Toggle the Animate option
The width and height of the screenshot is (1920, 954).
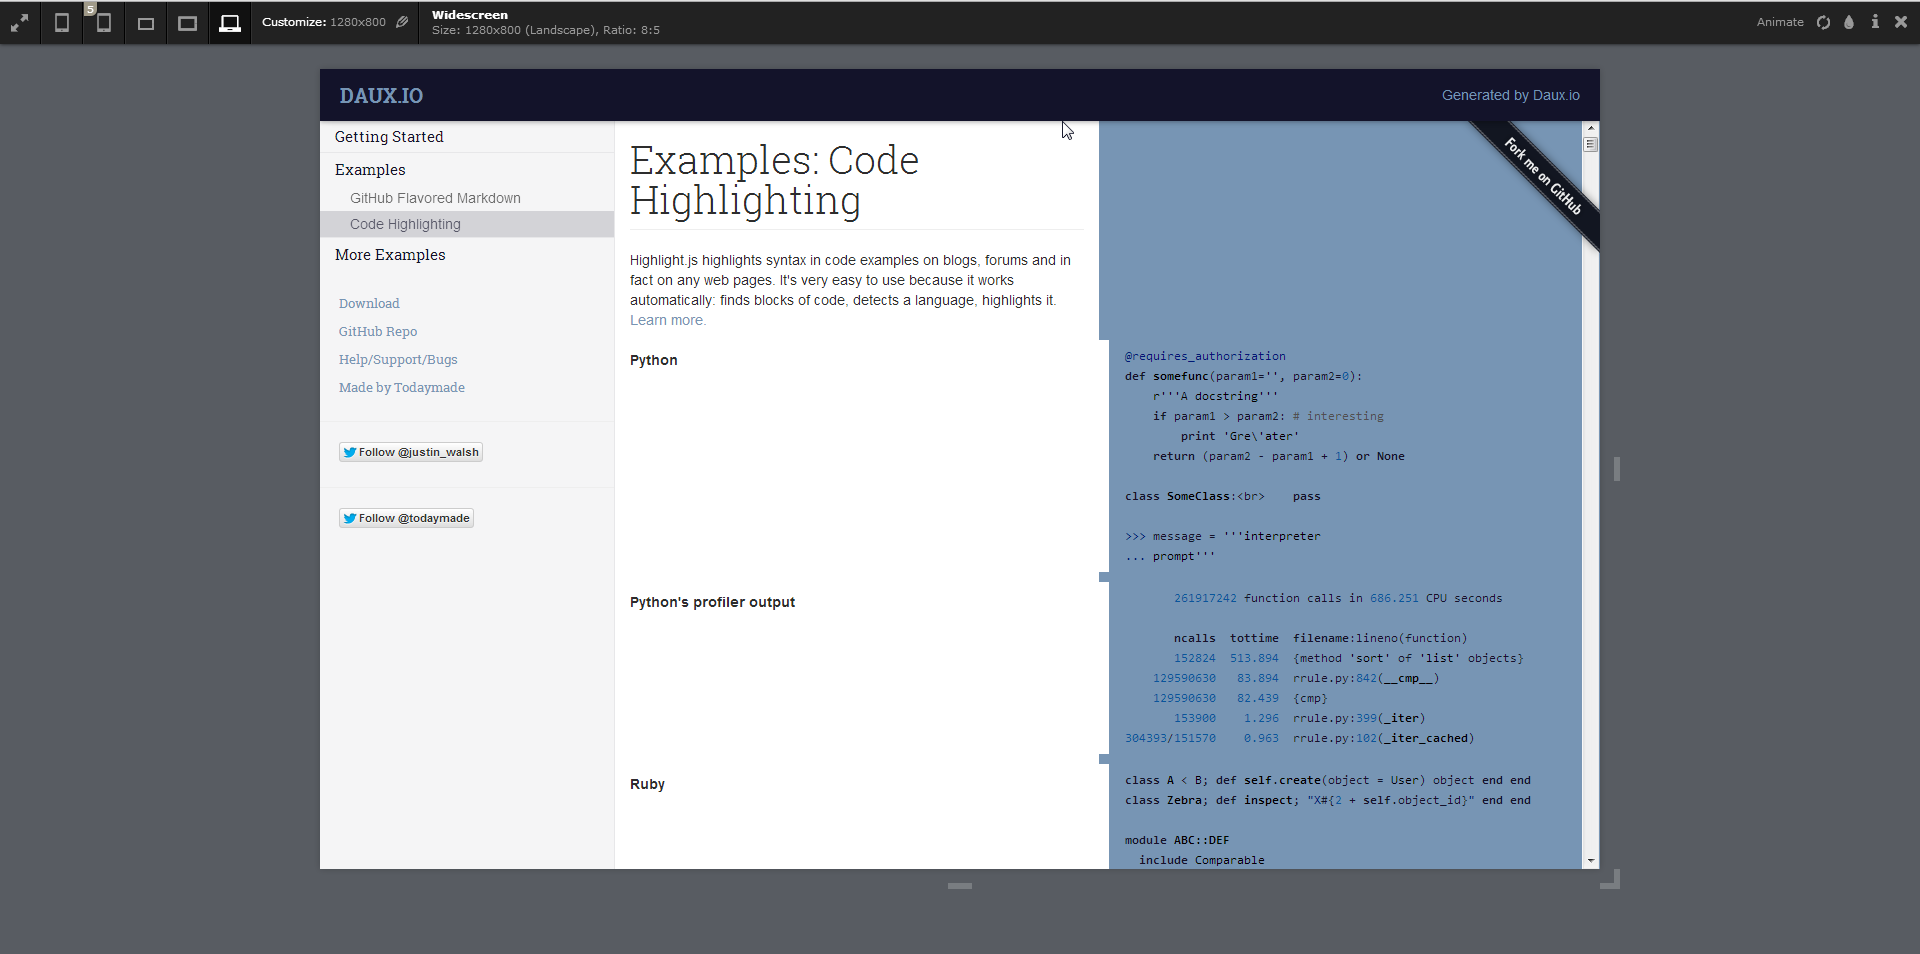(1780, 22)
